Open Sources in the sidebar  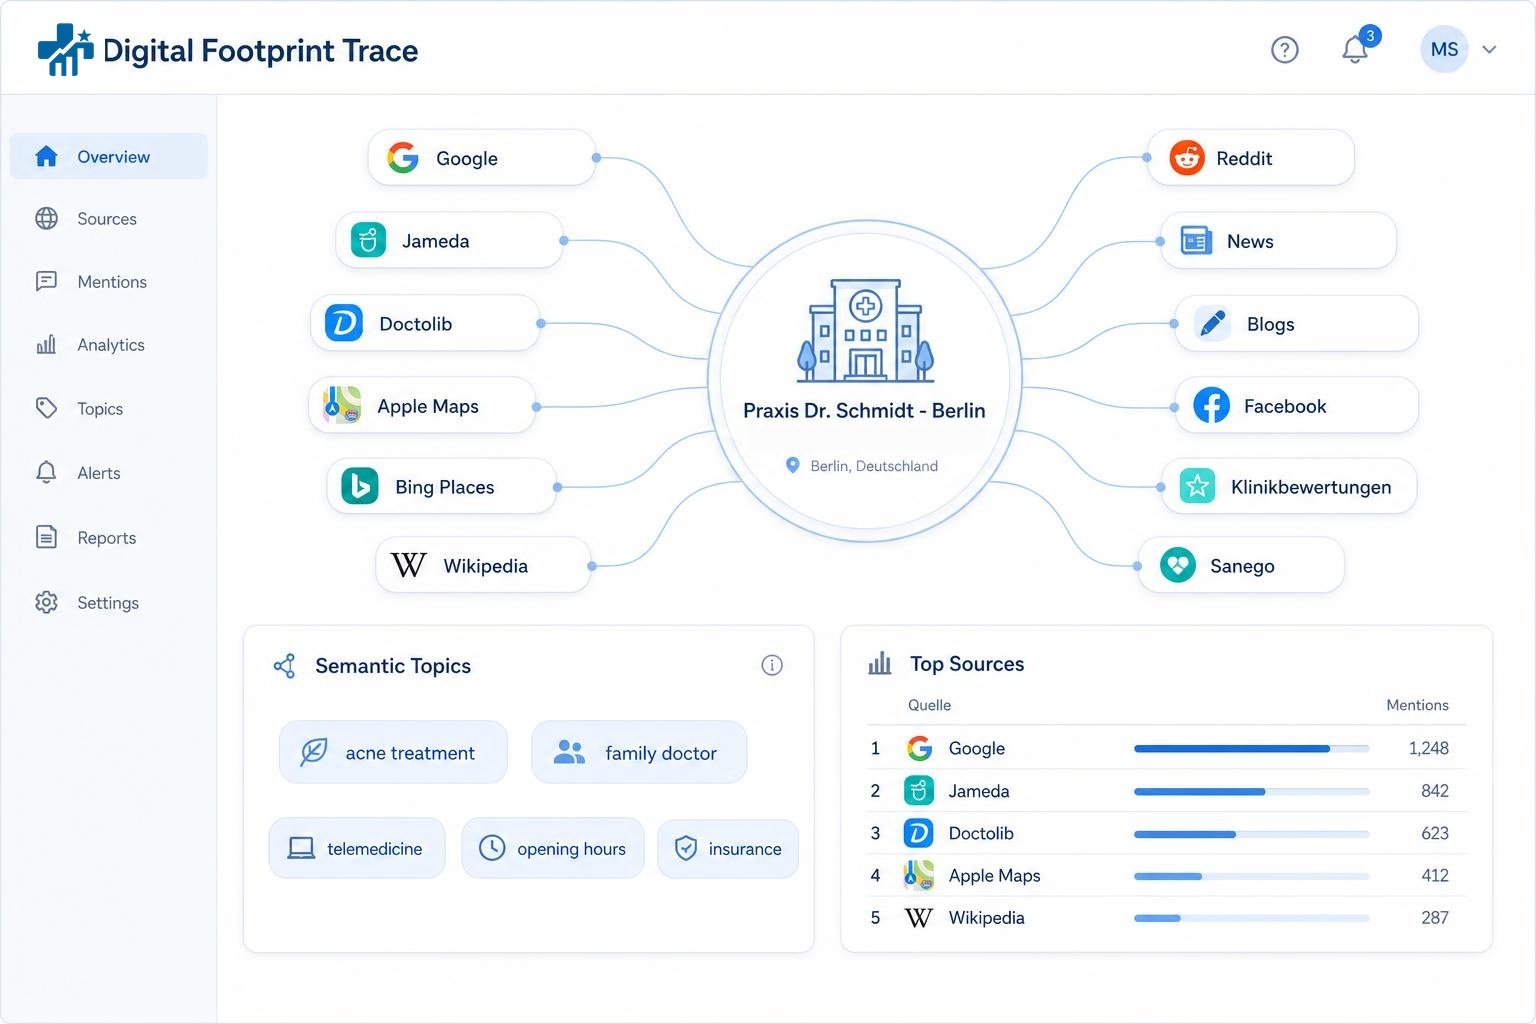[109, 219]
